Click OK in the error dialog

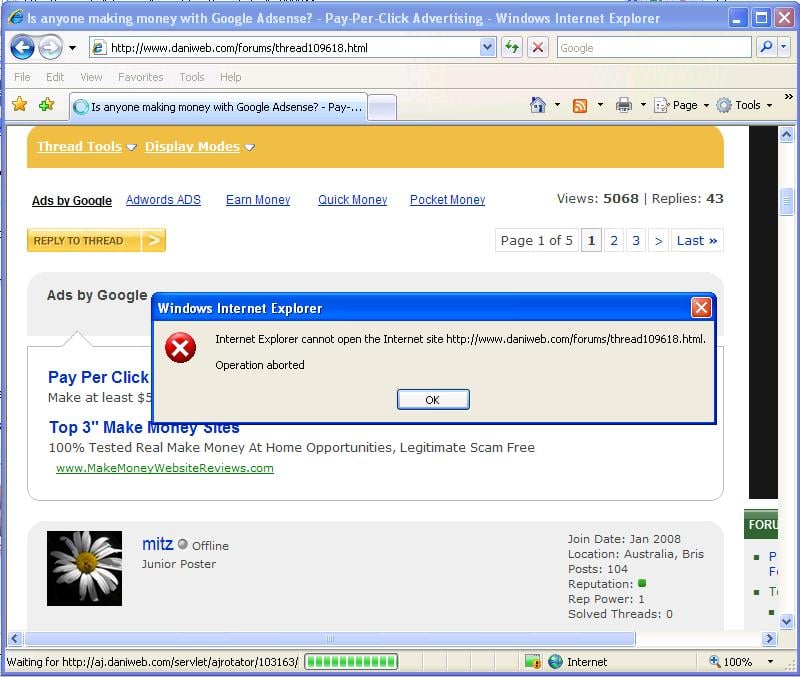click(x=433, y=399)
